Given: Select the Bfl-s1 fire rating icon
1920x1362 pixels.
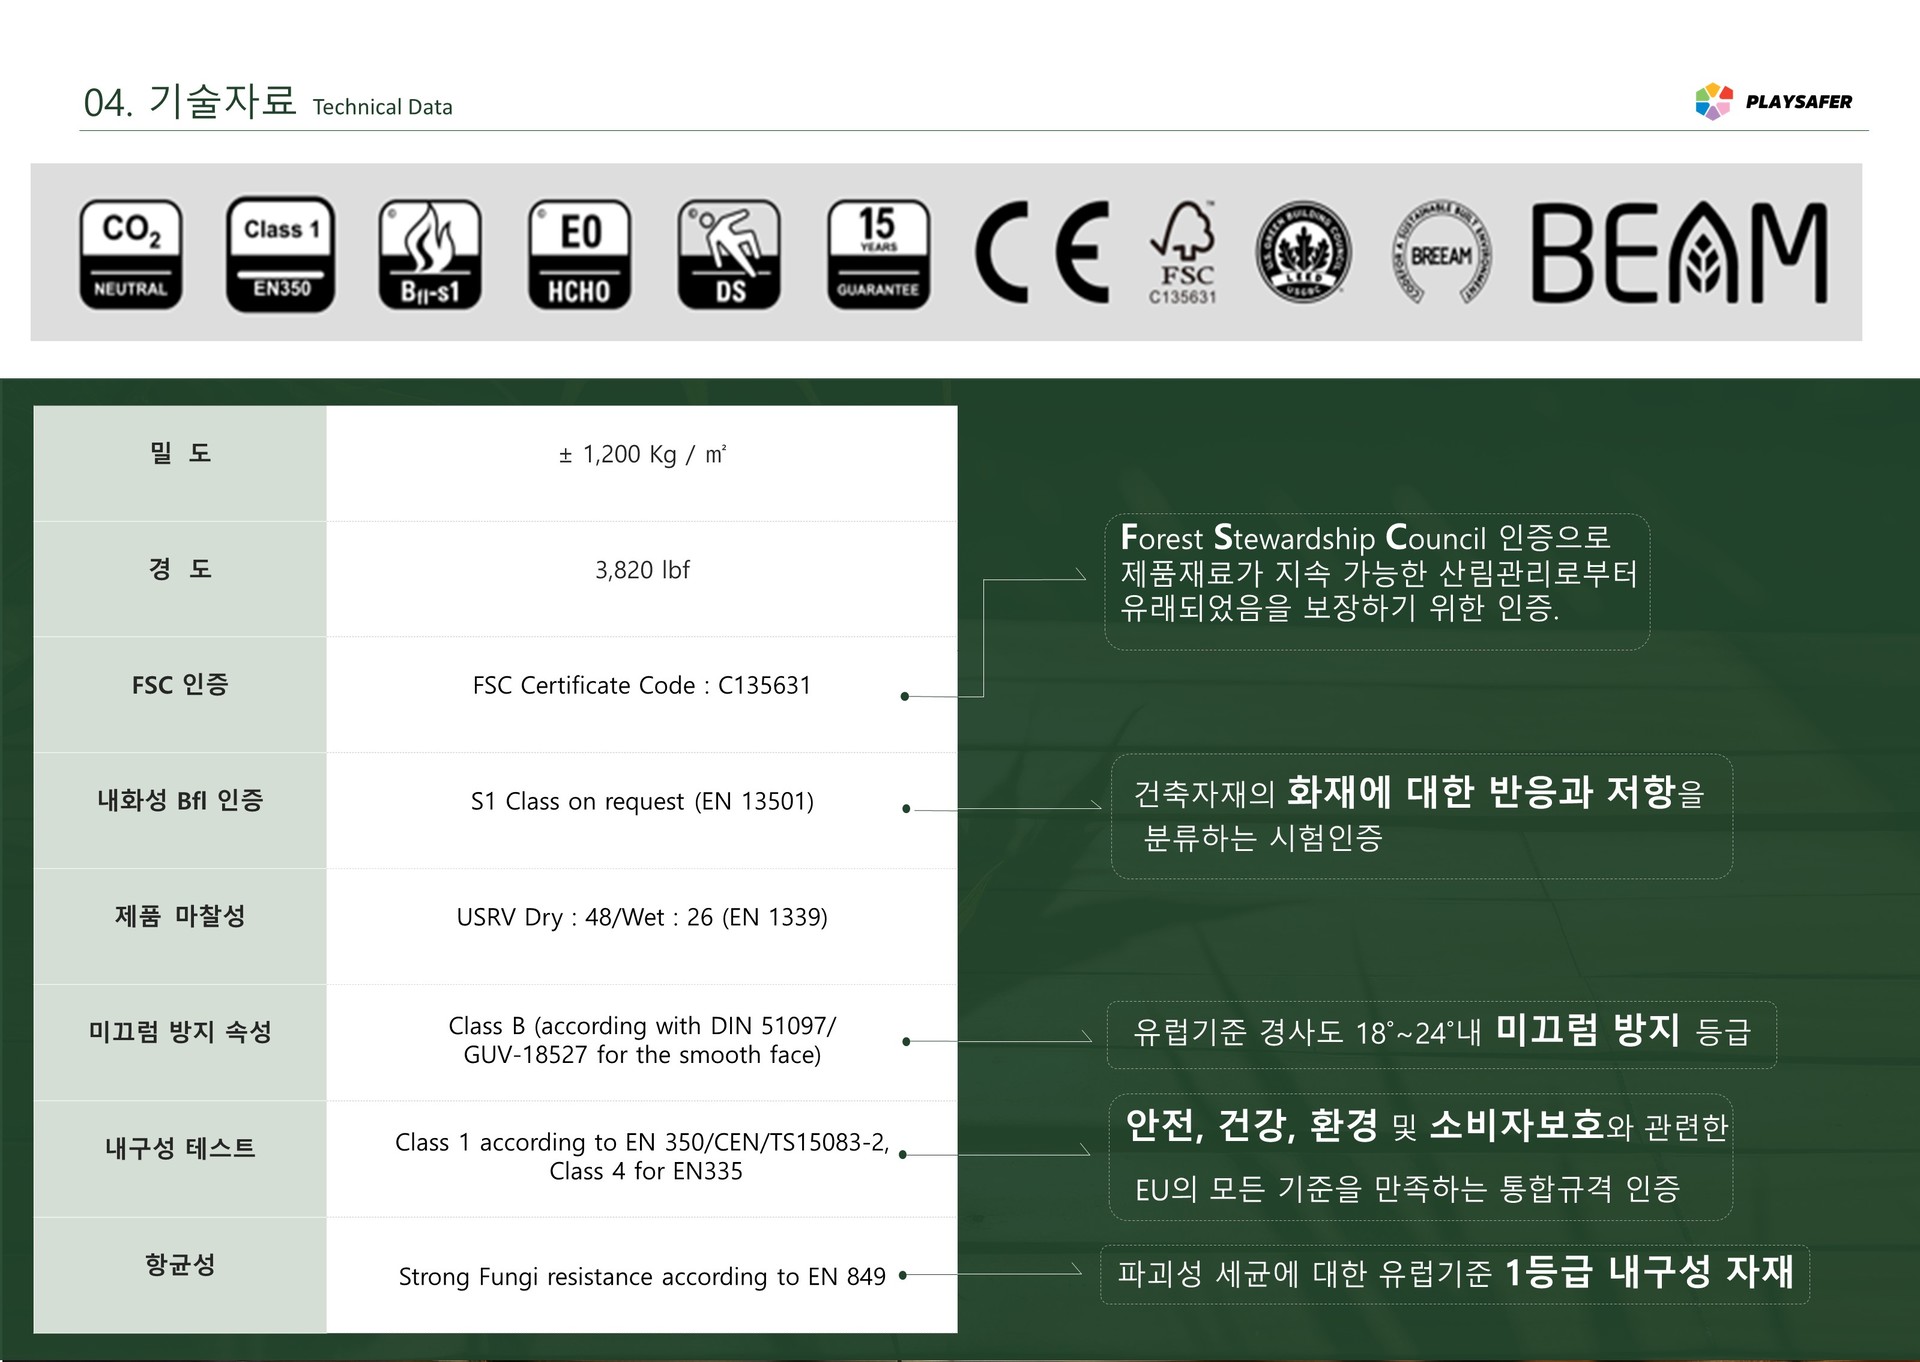Looking at the screenshot, I should [430, 254].
